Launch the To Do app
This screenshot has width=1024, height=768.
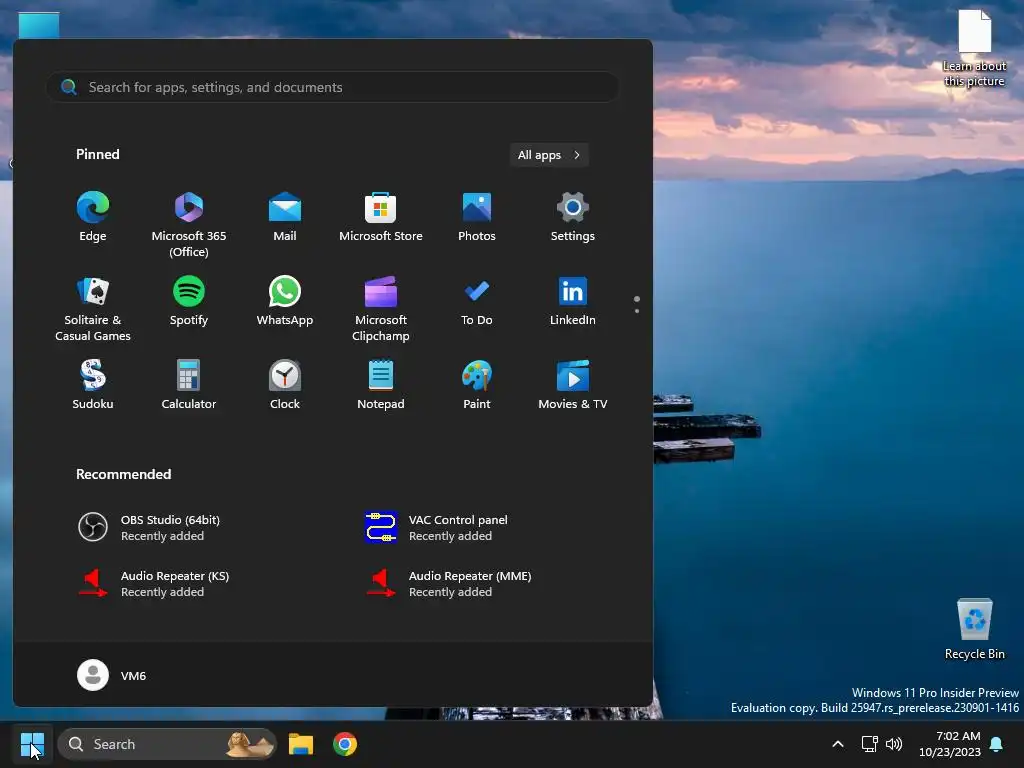[477, 301]
